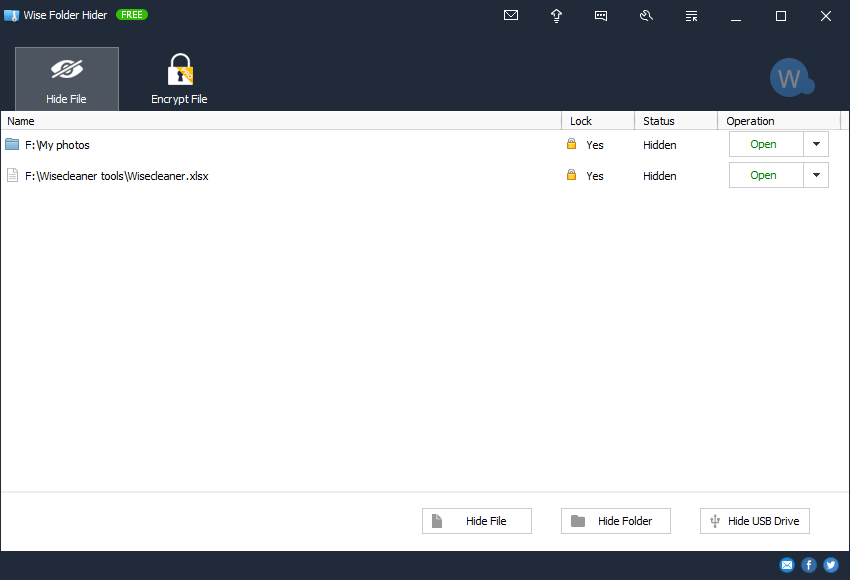Click the Wise Folder Hider app logo
Image resolution: width=850 pixels, height=580 pixels.
click(x=11, y=15)
